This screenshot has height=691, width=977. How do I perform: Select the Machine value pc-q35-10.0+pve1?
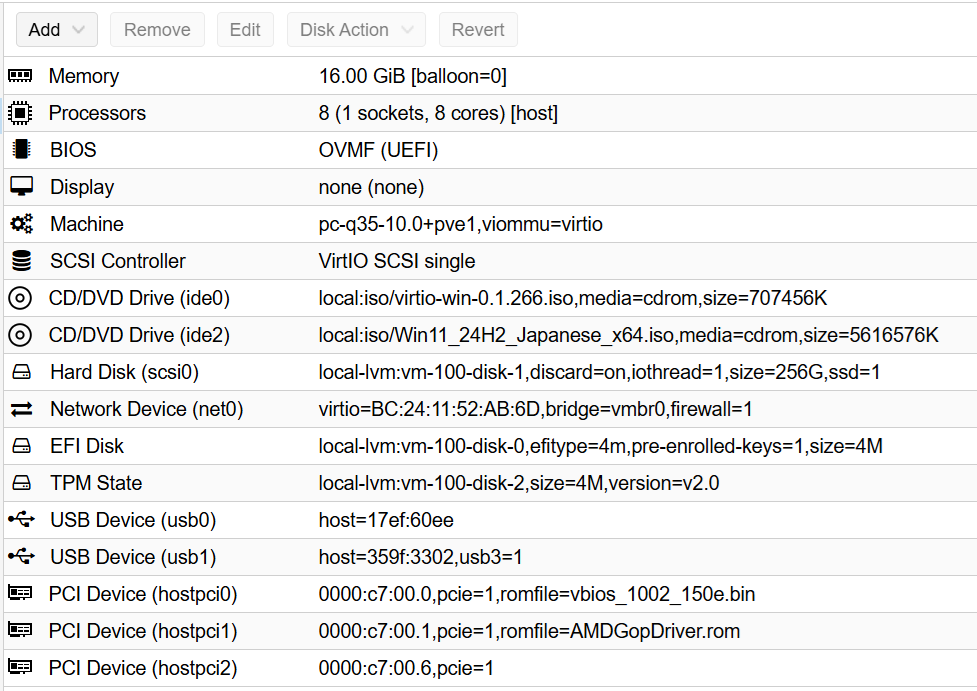click(398, 224)
